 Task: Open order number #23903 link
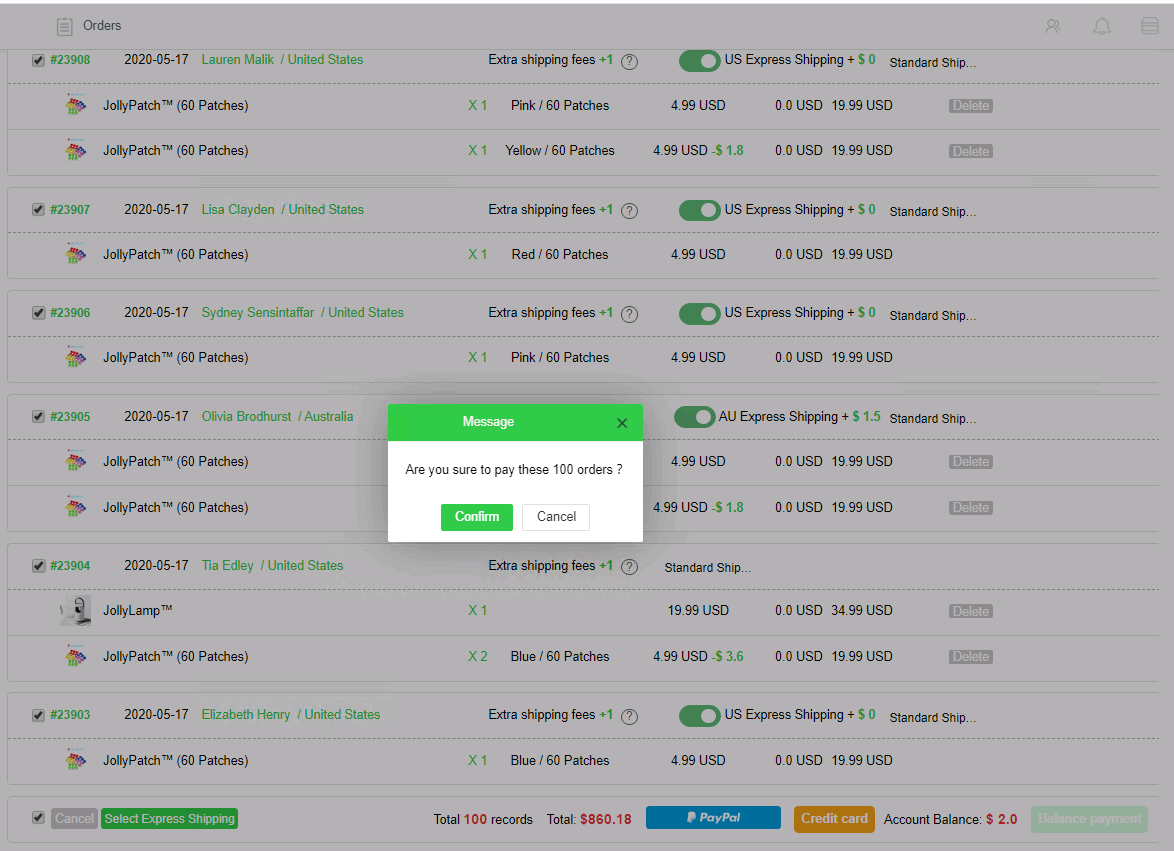70,715
